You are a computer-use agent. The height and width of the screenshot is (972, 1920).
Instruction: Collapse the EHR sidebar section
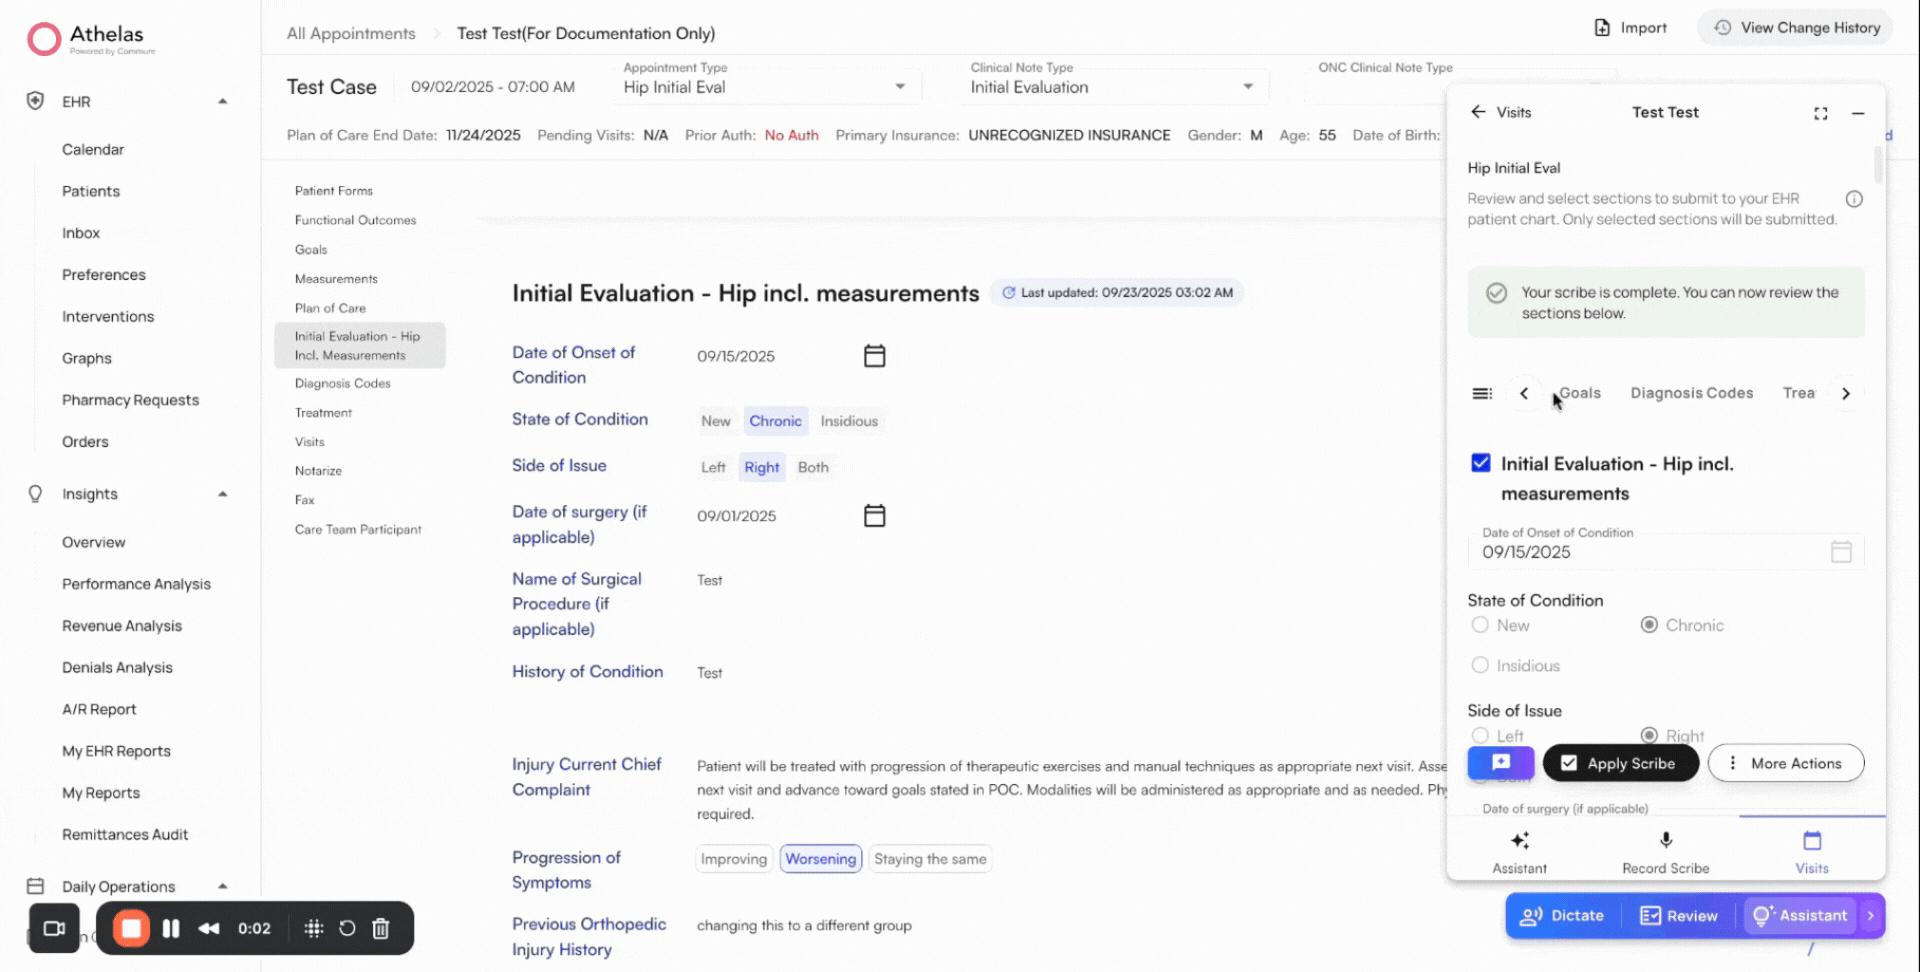click(222, 102)
